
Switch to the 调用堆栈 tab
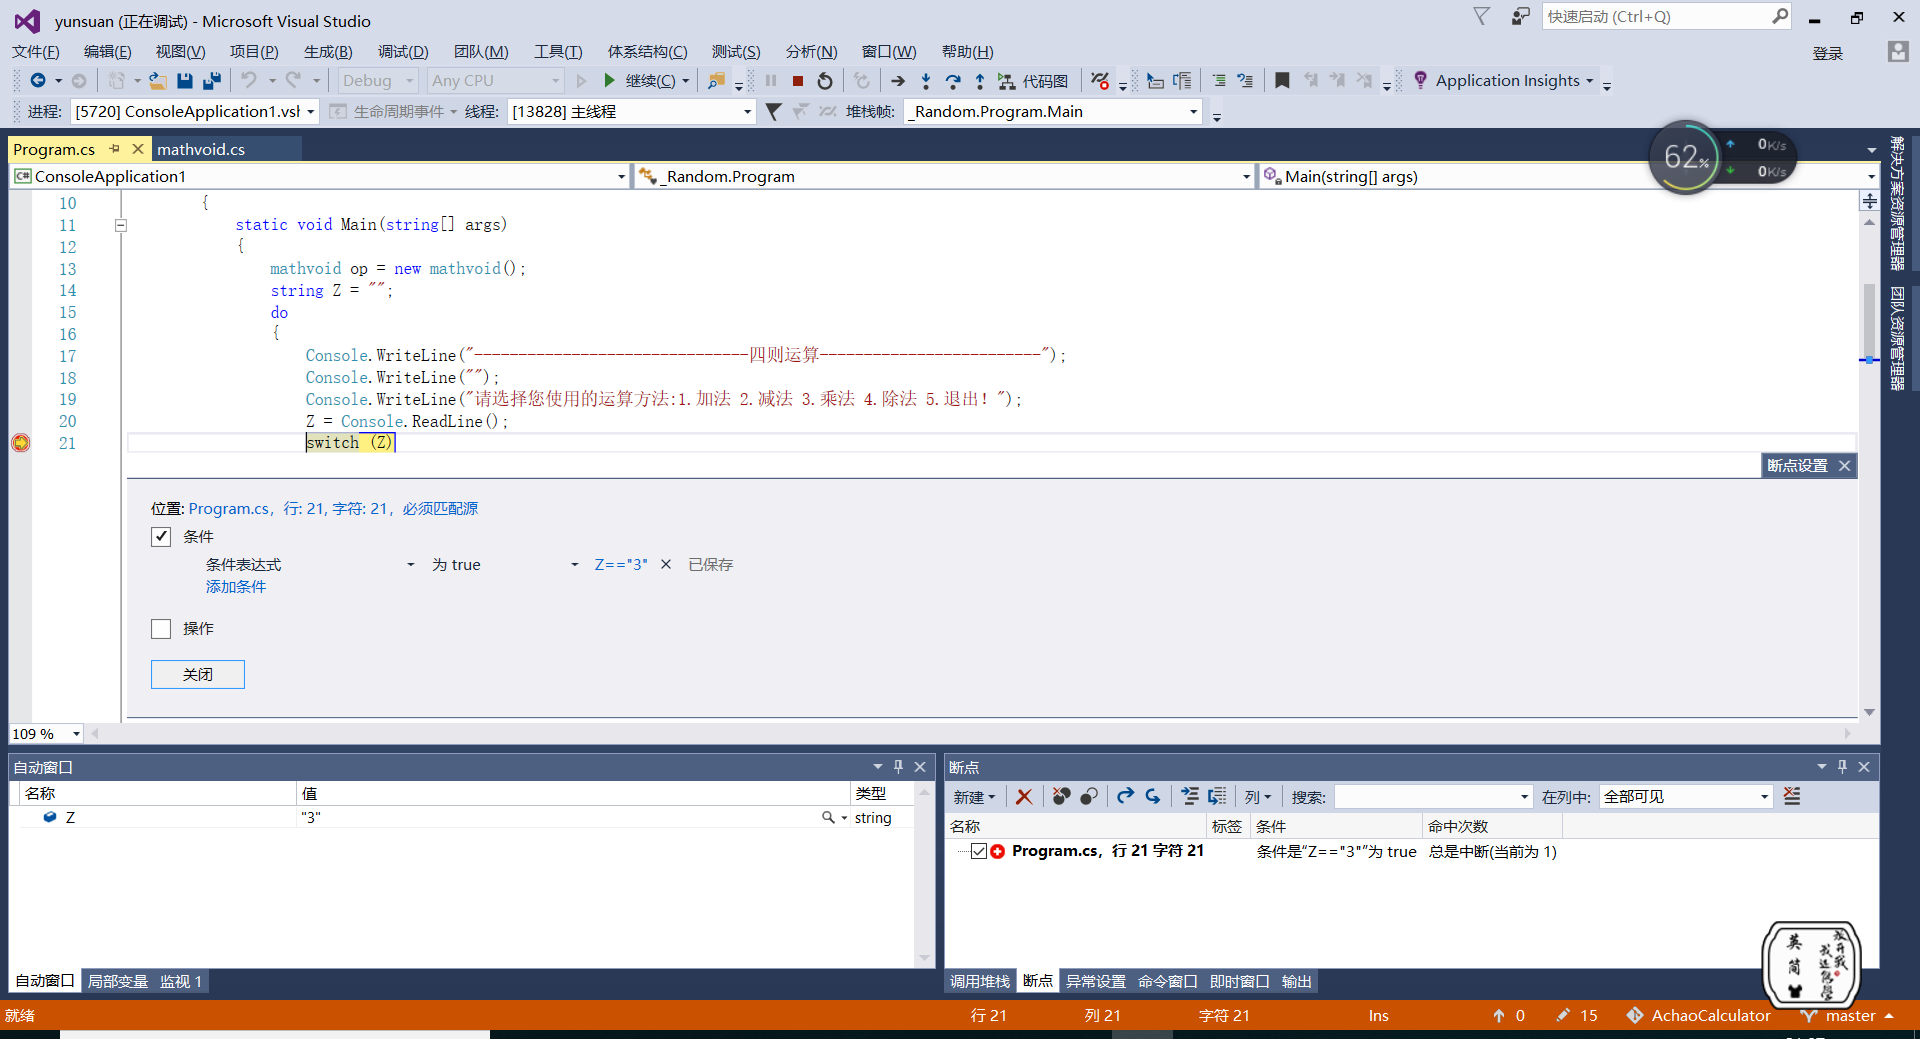click(x=980, y=982)
